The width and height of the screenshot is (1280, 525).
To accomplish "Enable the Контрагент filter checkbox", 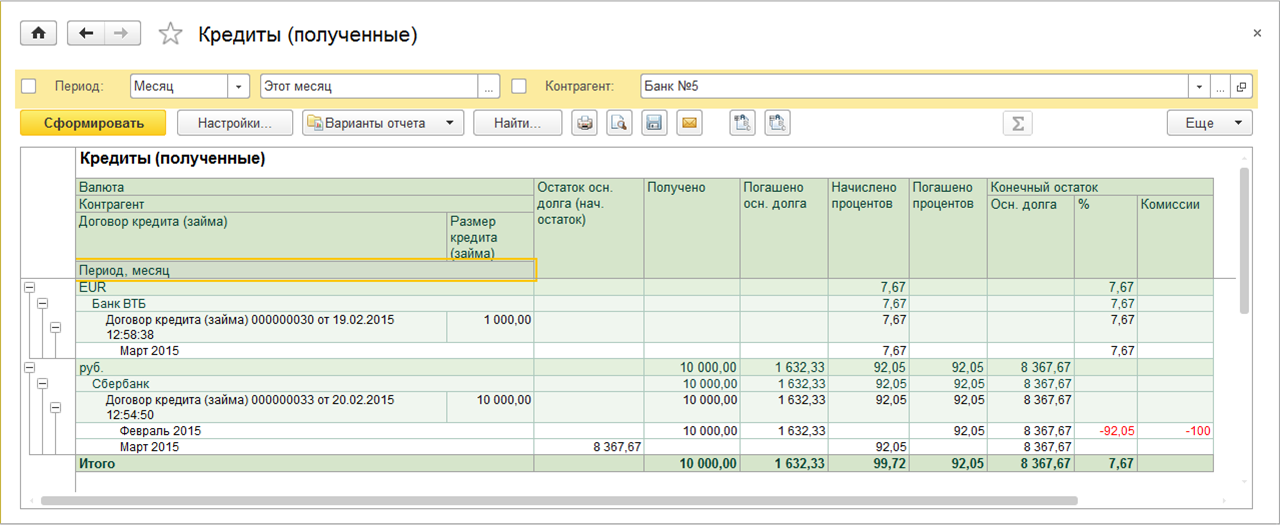I will [x=519, y=86].
